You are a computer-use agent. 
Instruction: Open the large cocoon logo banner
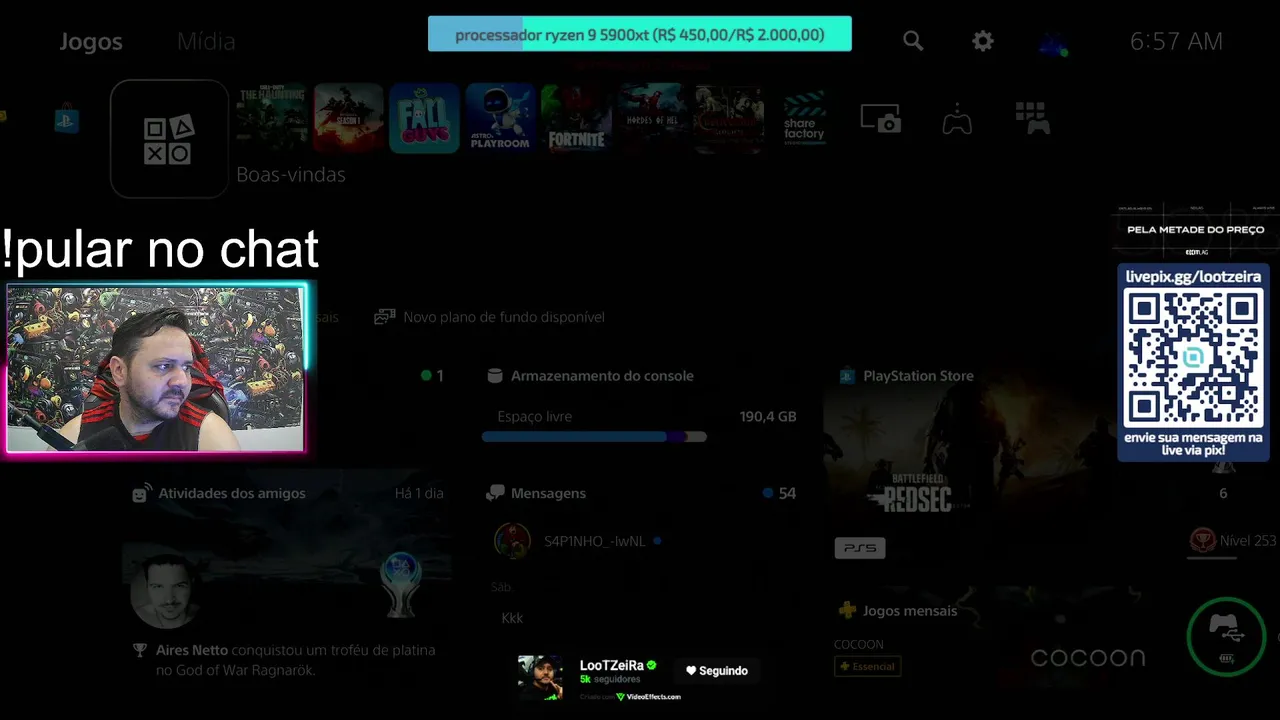click(1088, 657)
